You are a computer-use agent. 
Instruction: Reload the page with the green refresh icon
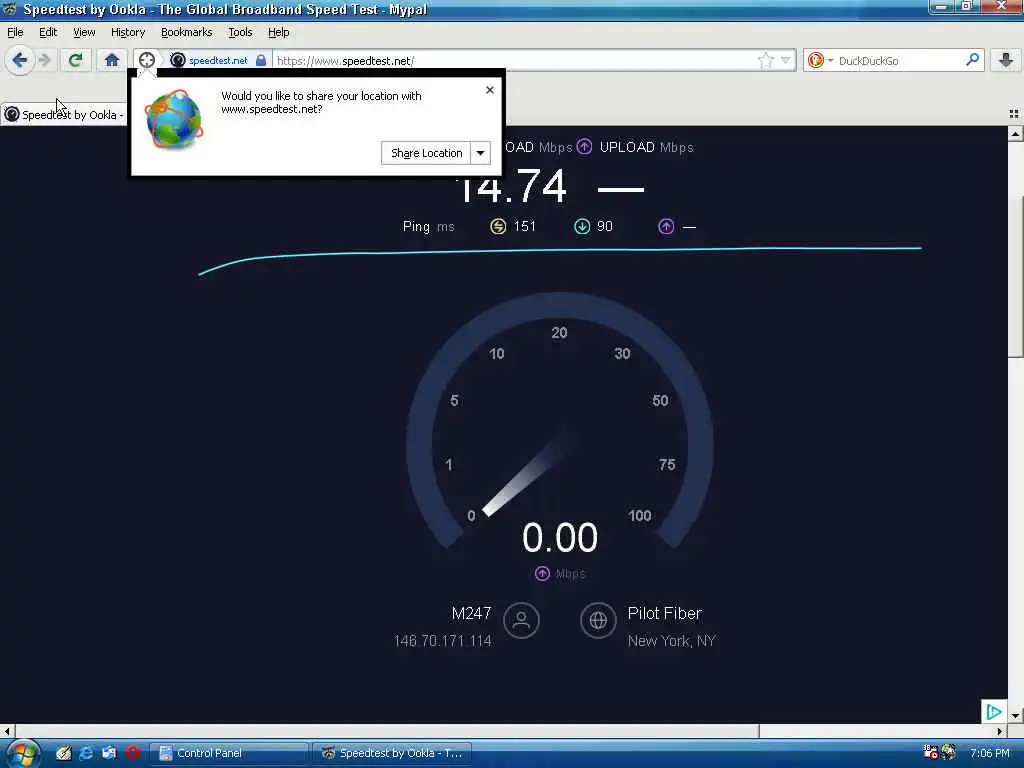tap(75, 61)
